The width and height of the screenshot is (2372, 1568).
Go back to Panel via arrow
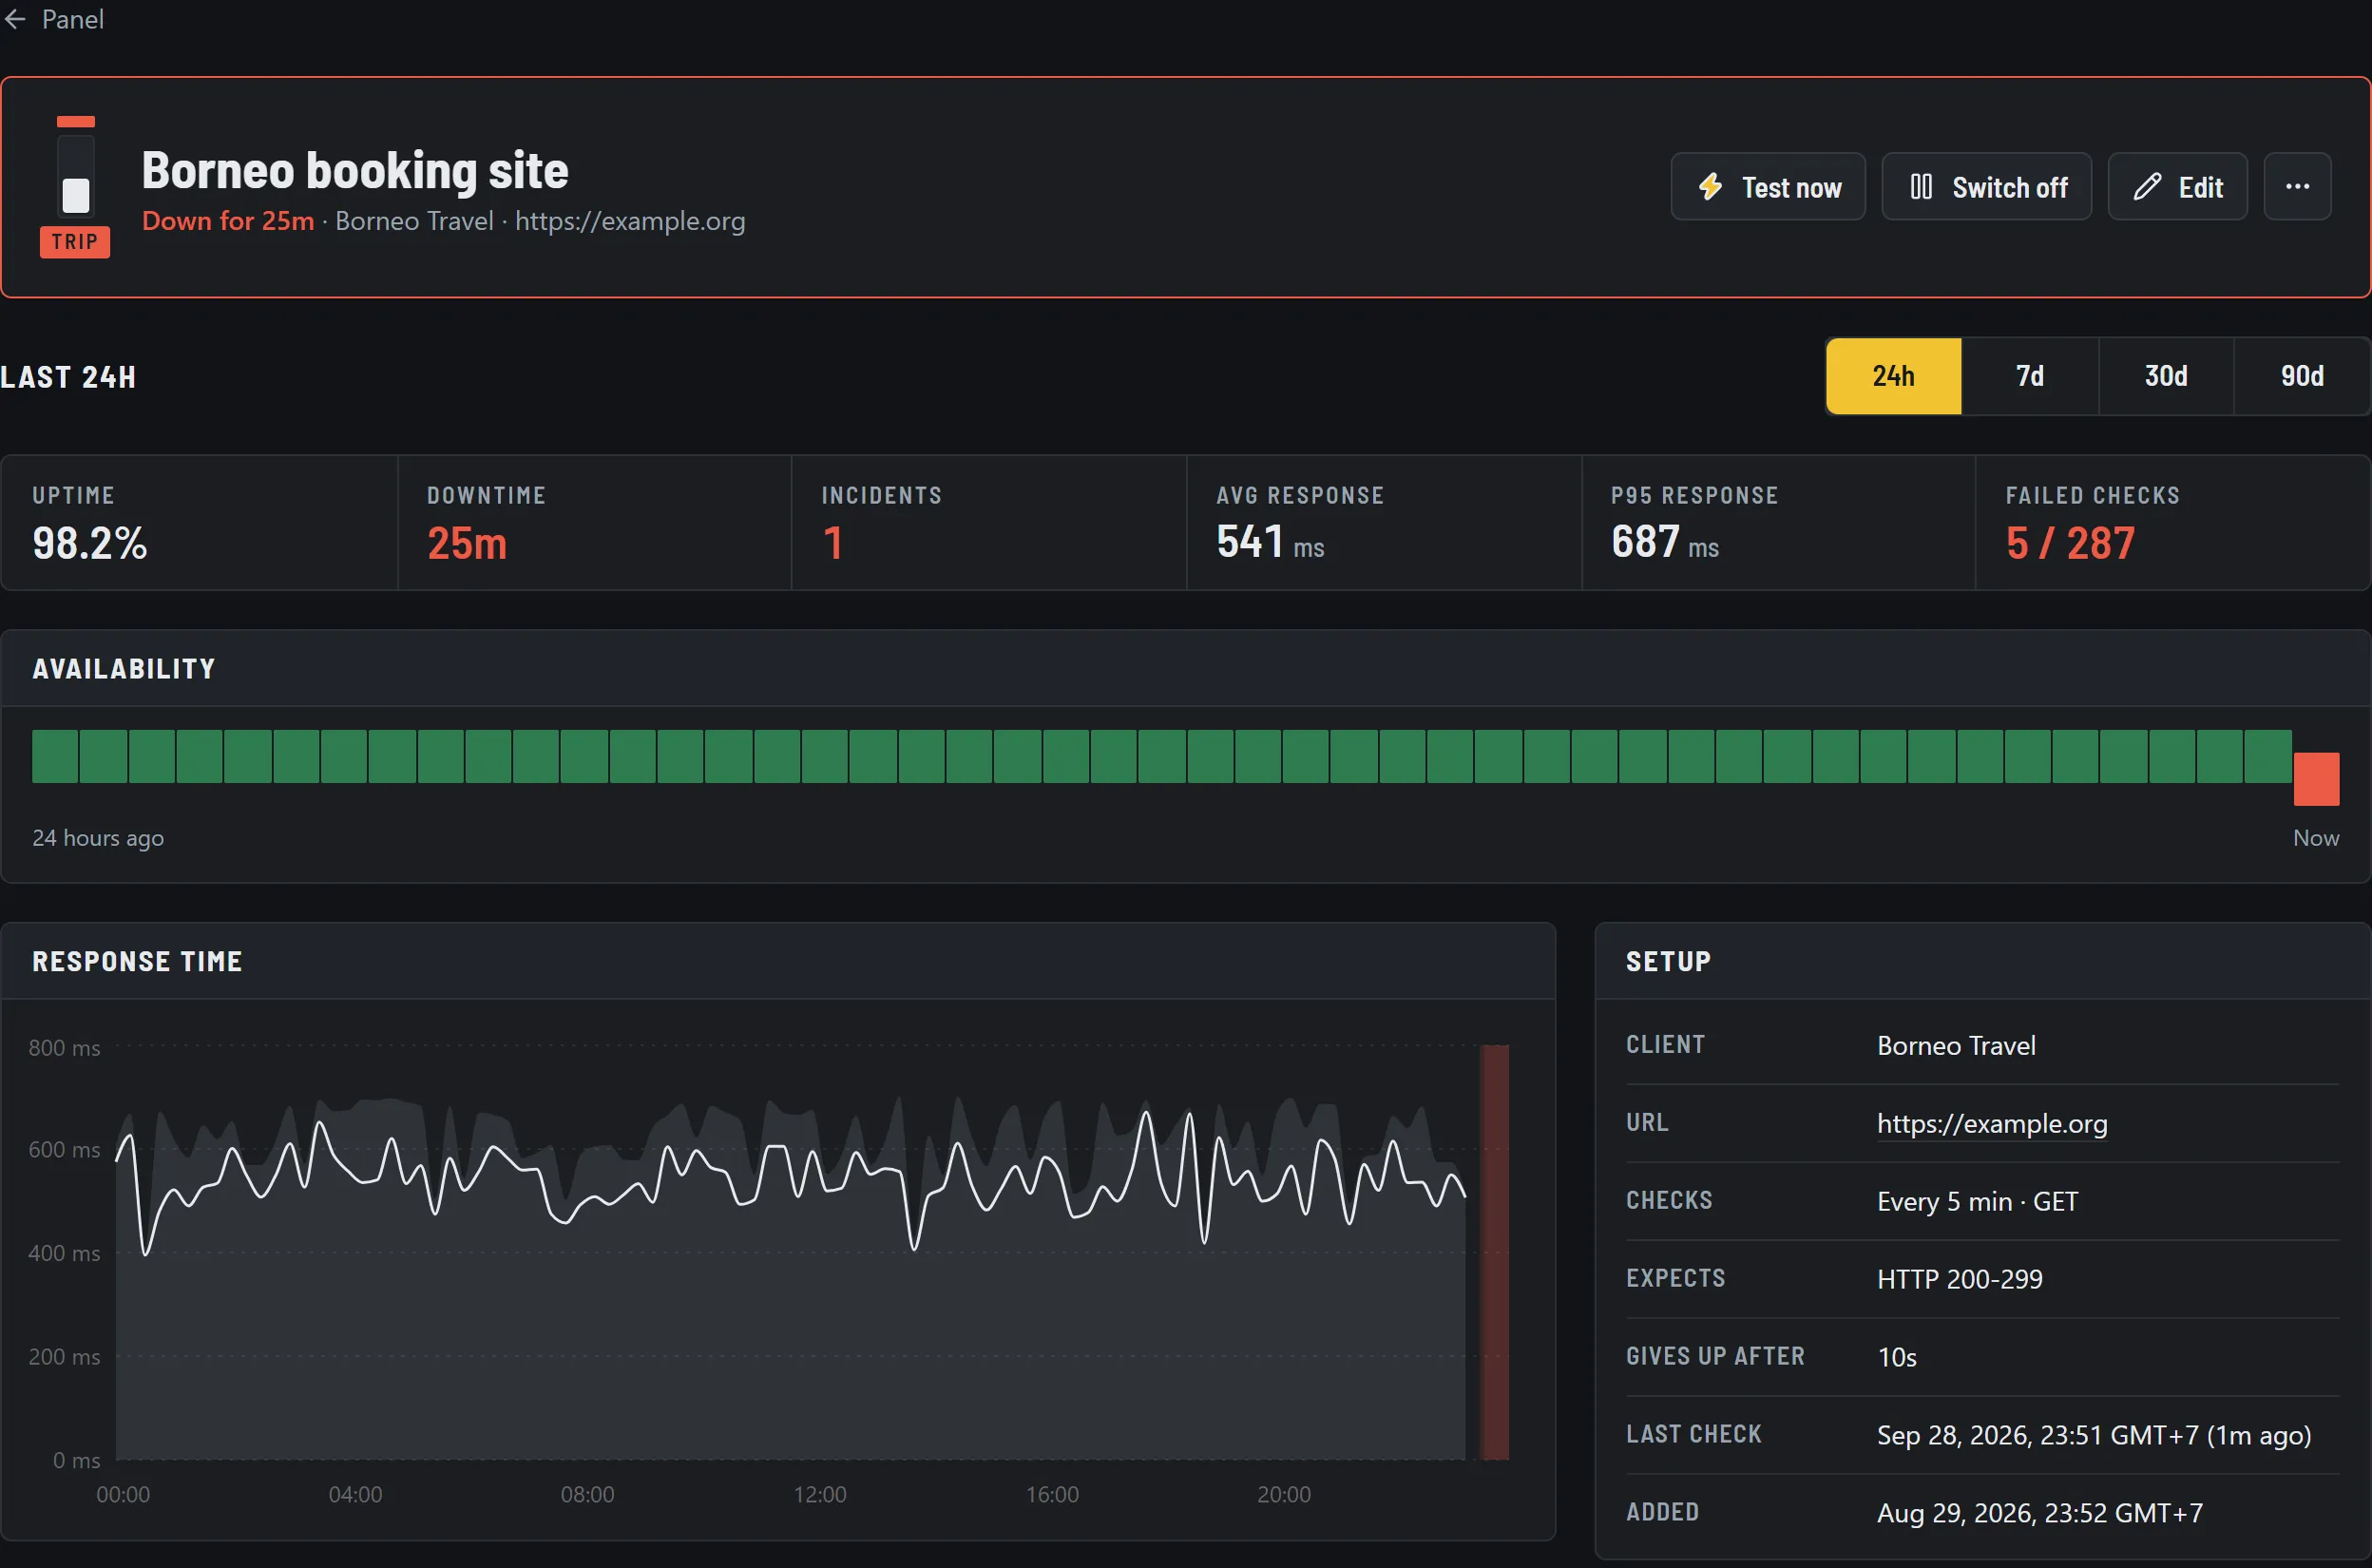[x=15, y=19]
